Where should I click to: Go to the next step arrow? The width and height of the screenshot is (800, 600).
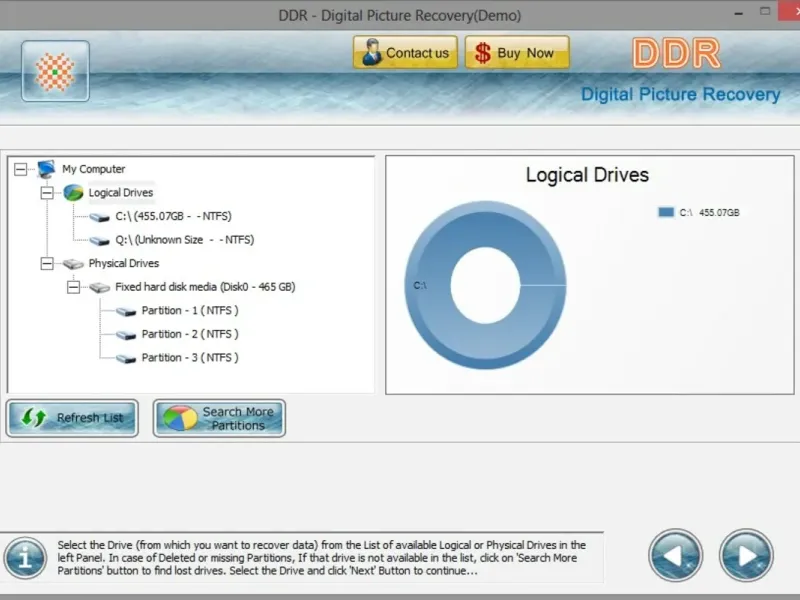point(746,556)
